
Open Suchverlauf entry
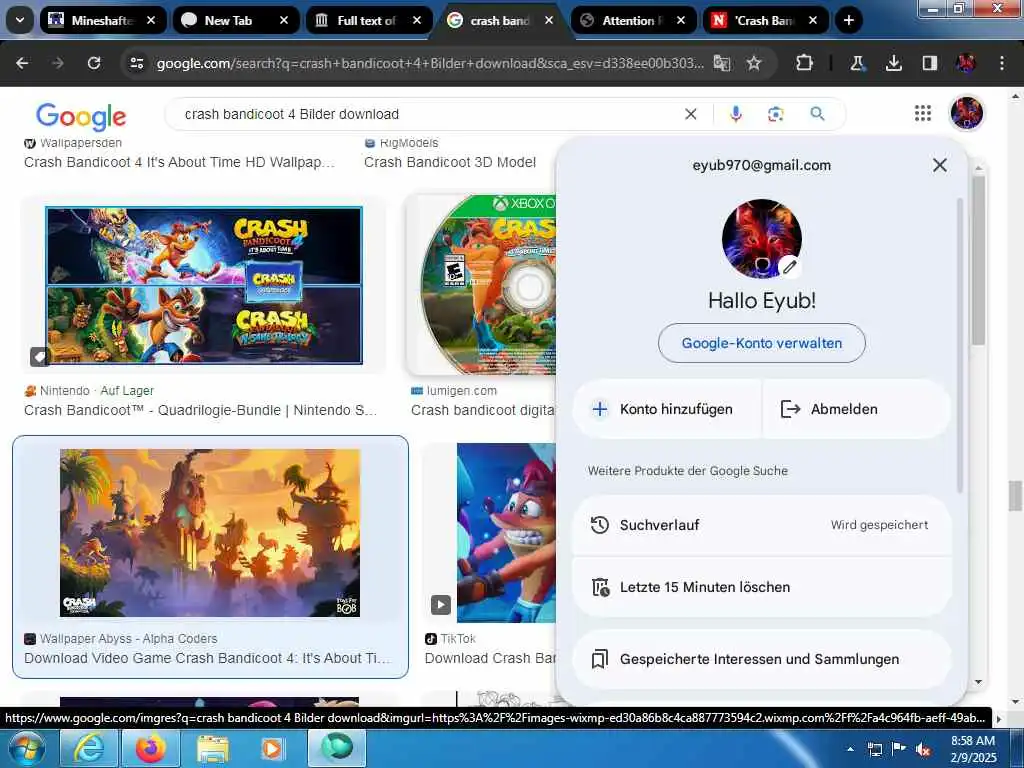point(761,525)
